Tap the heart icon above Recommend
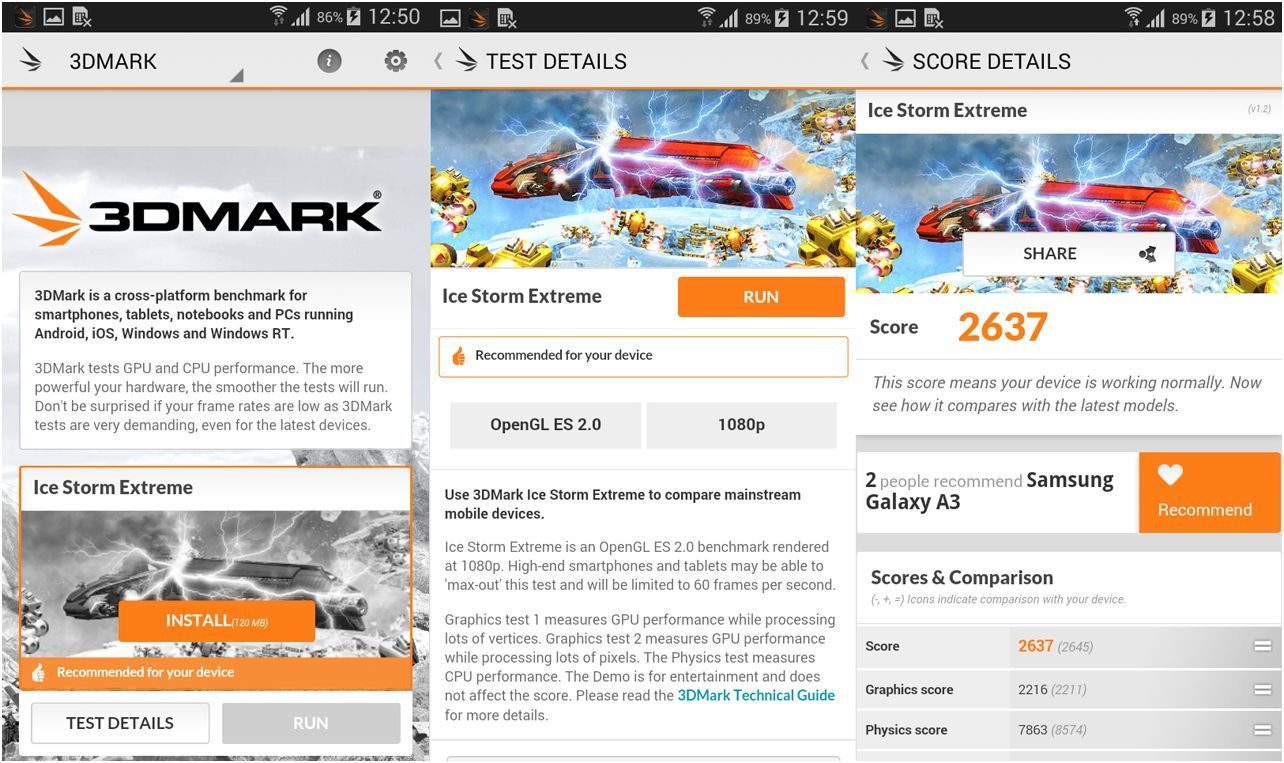Image resolution: width=1284 pixels, height=763 pixels. click(1170, 476)
